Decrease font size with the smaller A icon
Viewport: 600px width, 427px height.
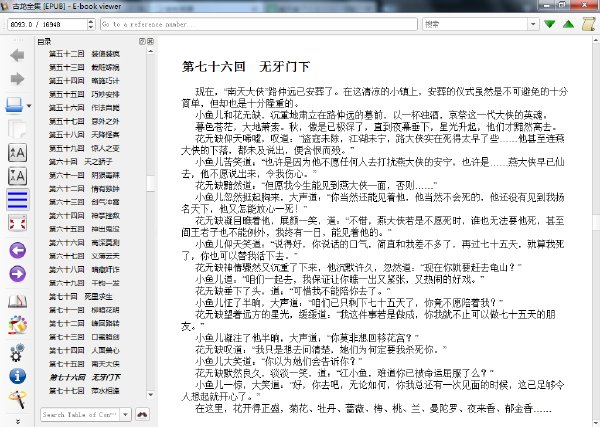[x=17, y=176]
